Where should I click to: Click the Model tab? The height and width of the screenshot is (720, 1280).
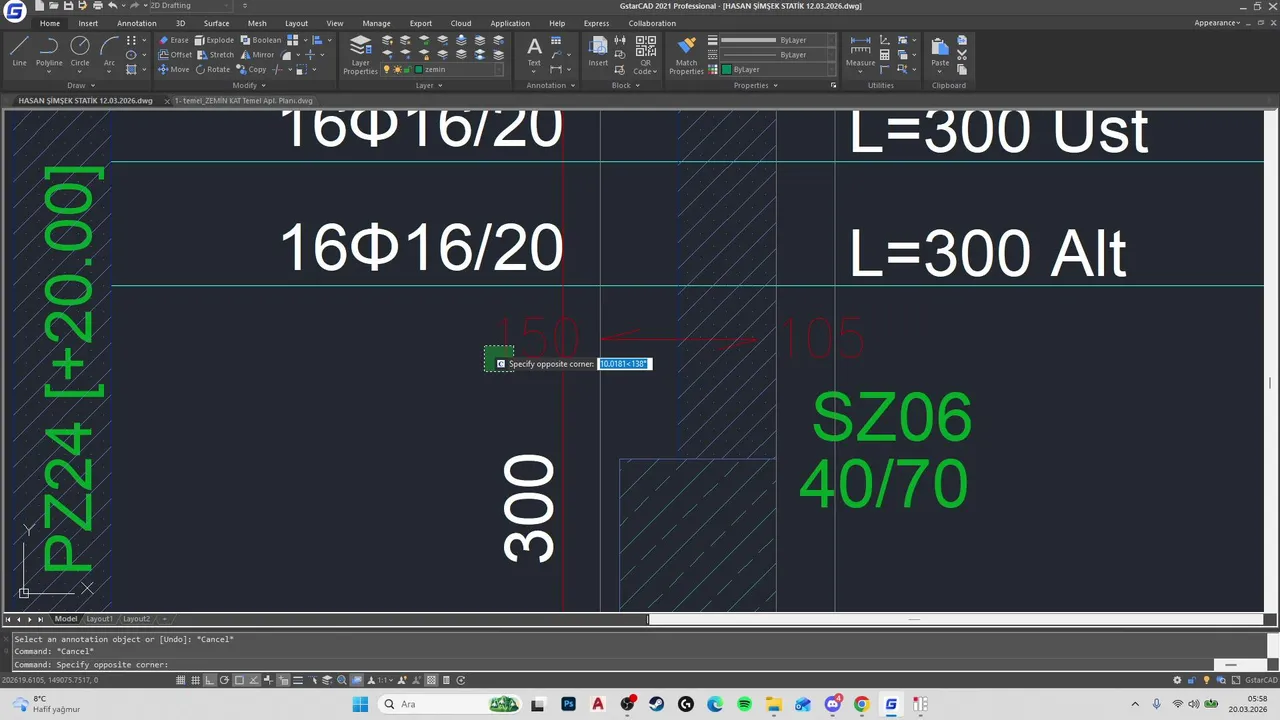point(65,619)
